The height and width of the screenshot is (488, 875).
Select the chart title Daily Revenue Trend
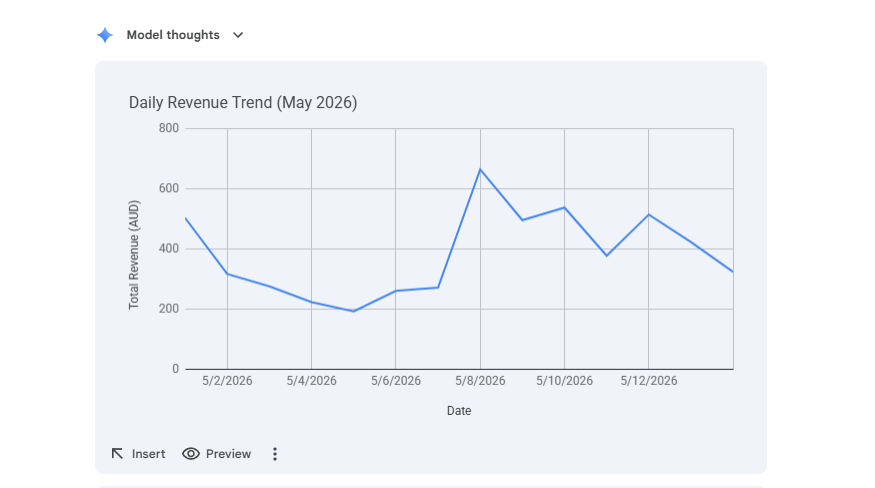click(x=243, y=103)
